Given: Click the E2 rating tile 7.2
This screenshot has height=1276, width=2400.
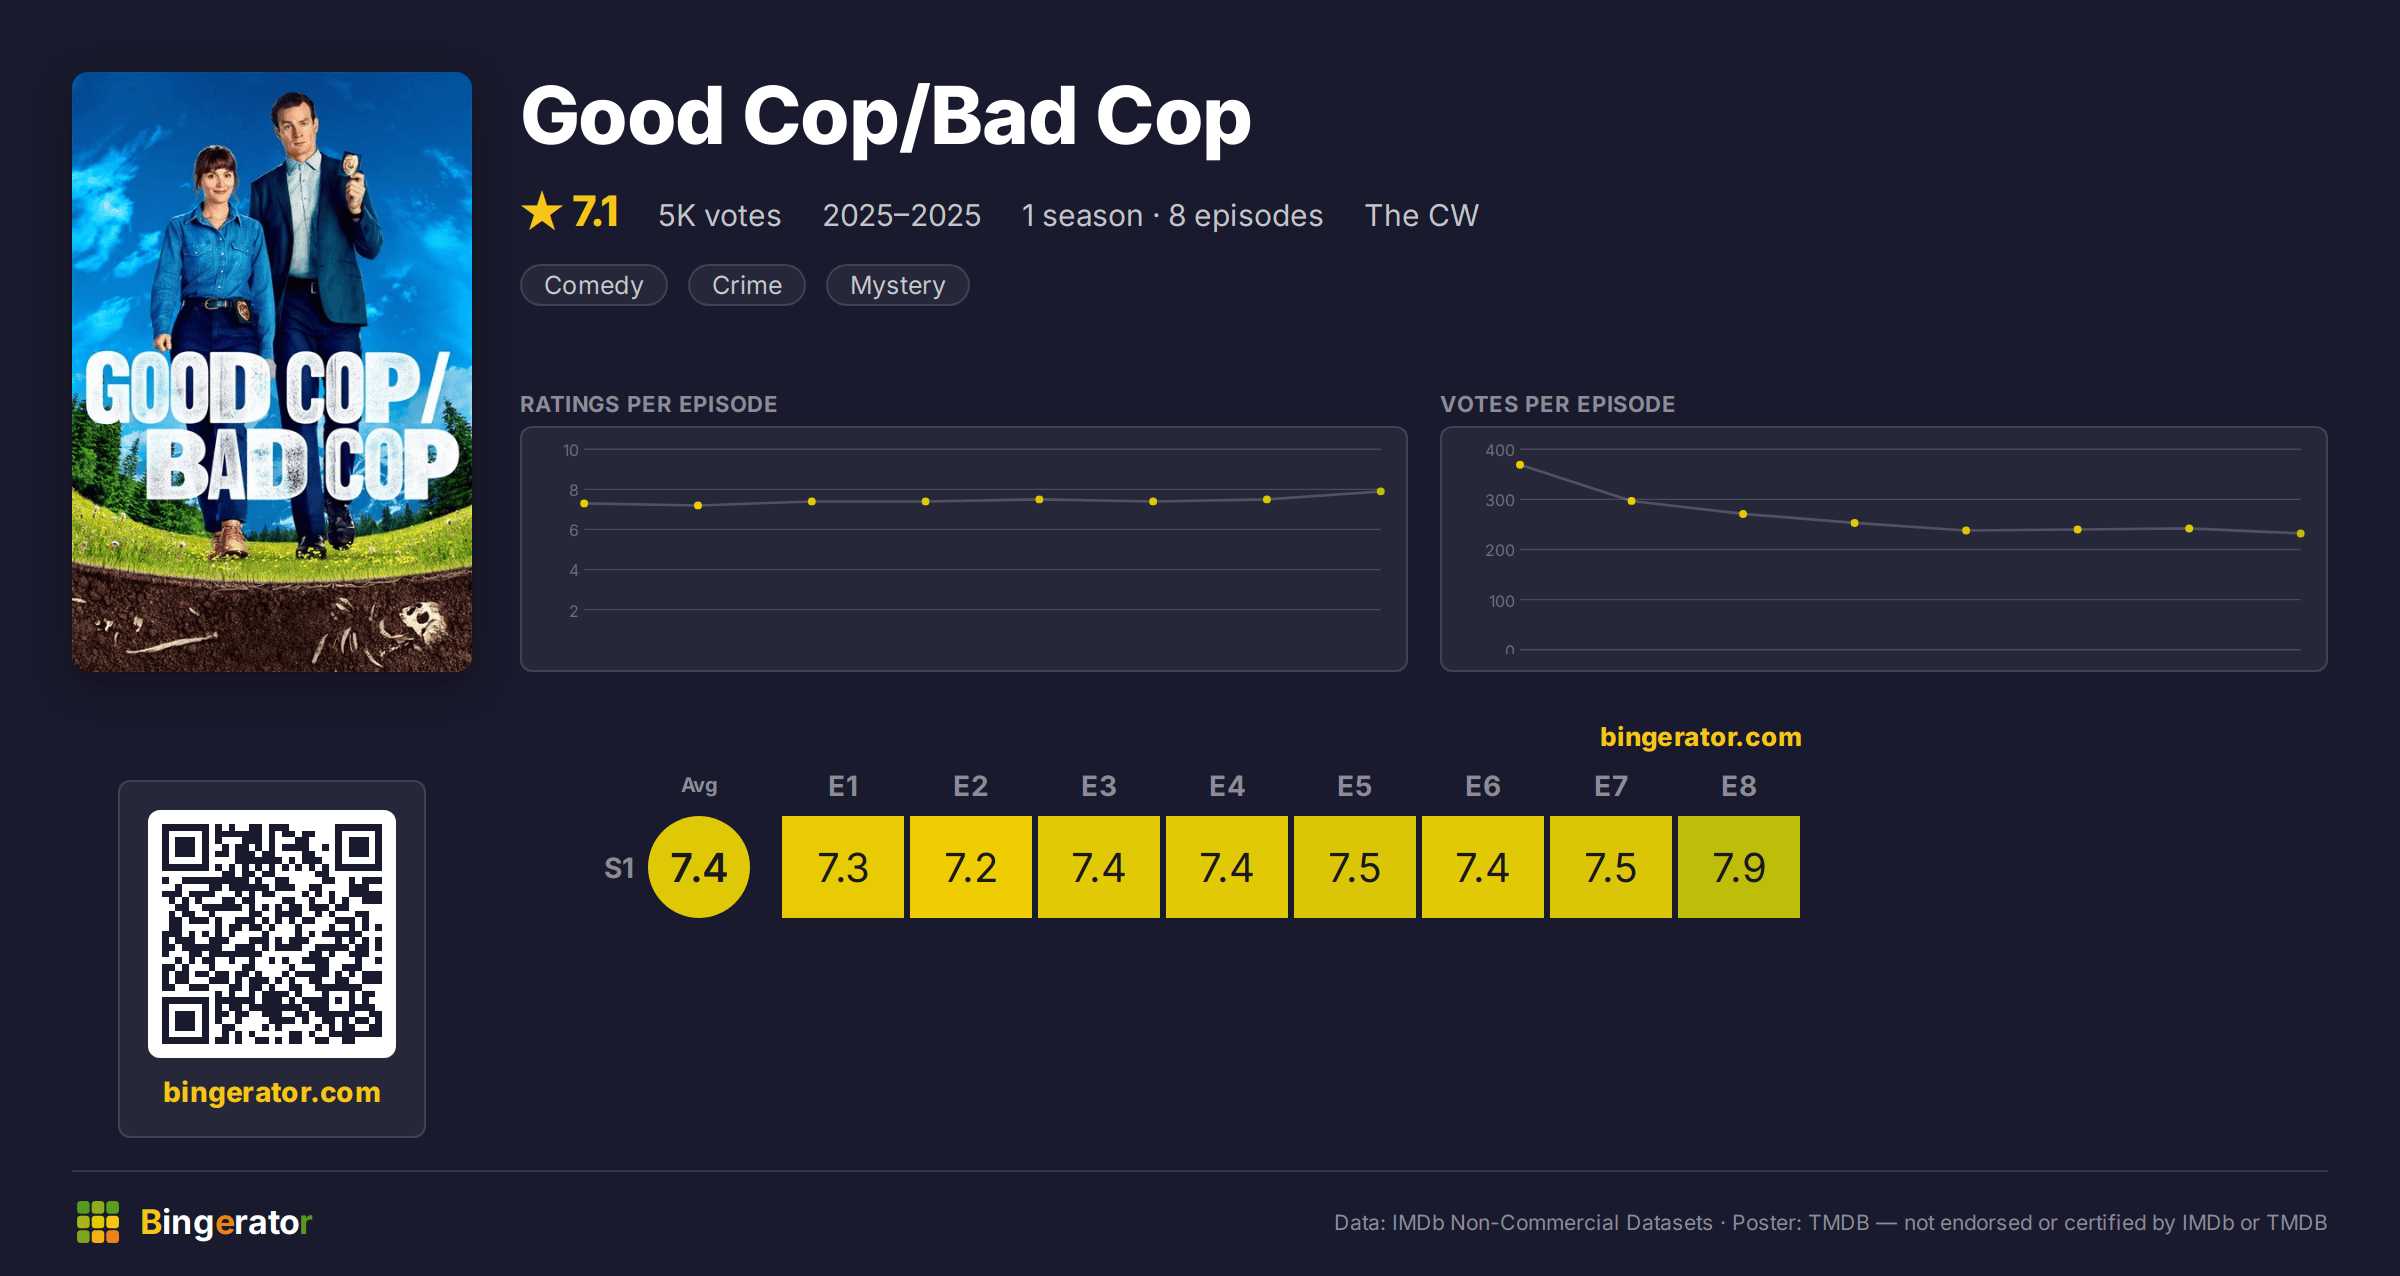Looking at the screenshot, I should coord(971,867).
